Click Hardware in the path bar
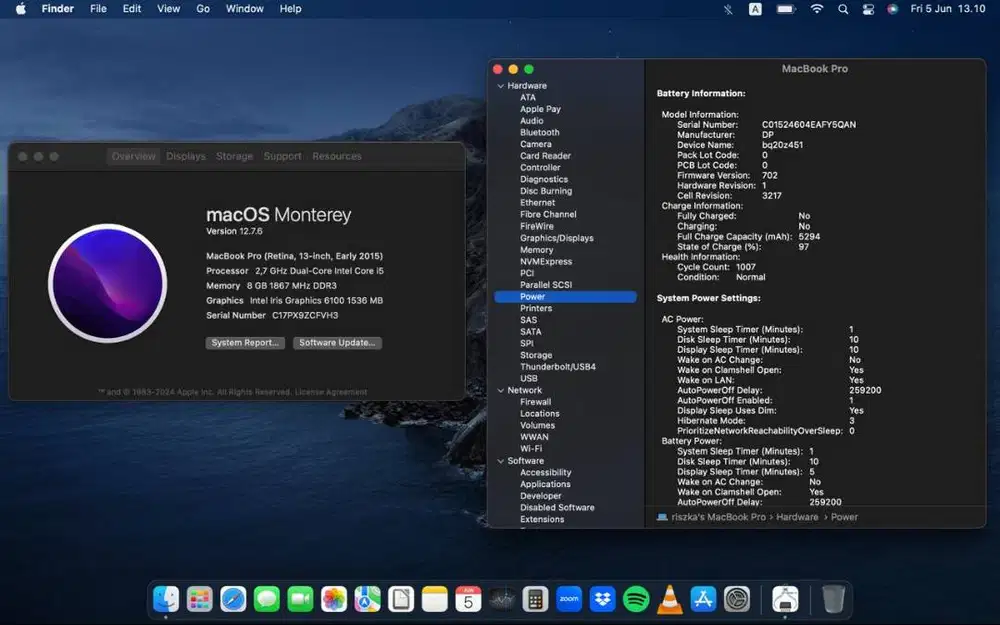Image resolution: width=1000 pixels, height=625 pixels. [x=797, y=517]
